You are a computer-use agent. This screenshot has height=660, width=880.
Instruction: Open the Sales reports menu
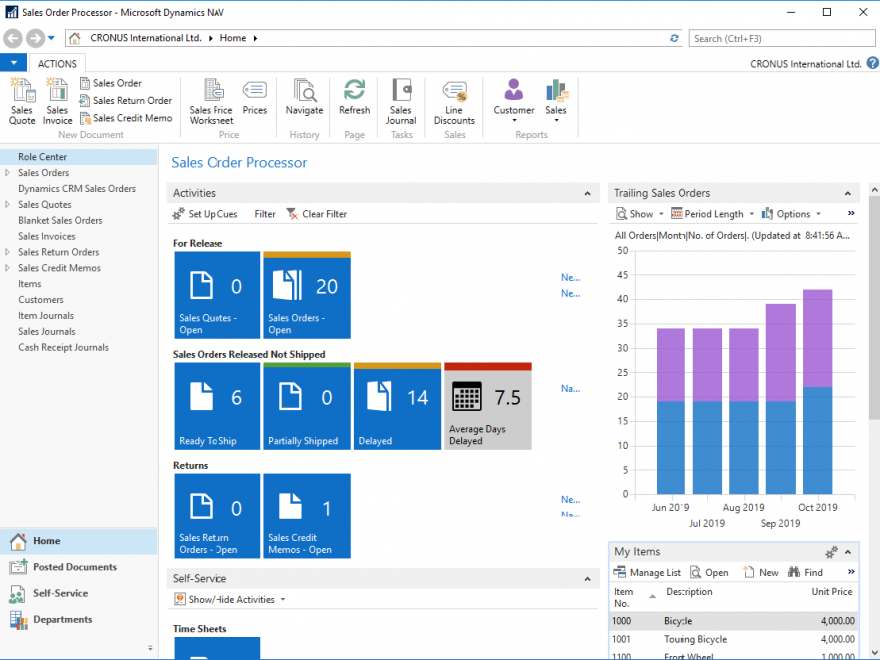tap(556, 100)
